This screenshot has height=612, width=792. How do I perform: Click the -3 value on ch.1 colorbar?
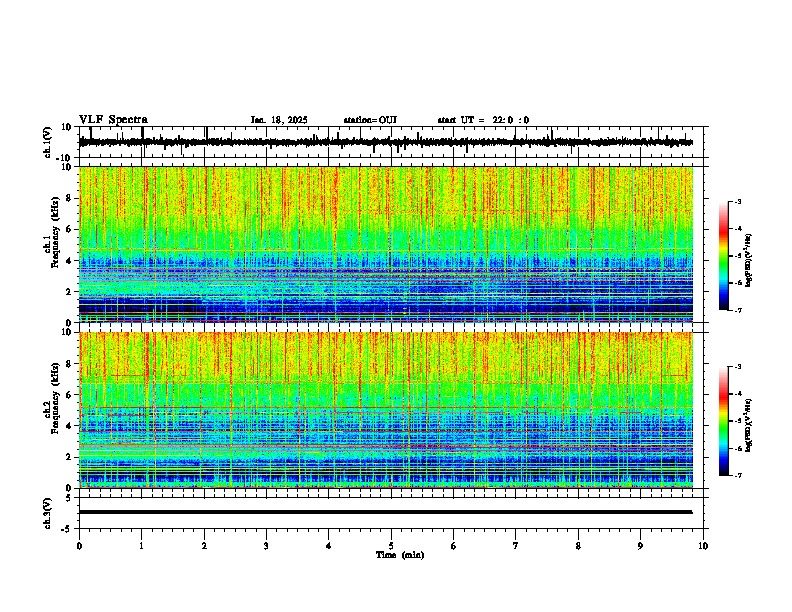click(738, 201)
